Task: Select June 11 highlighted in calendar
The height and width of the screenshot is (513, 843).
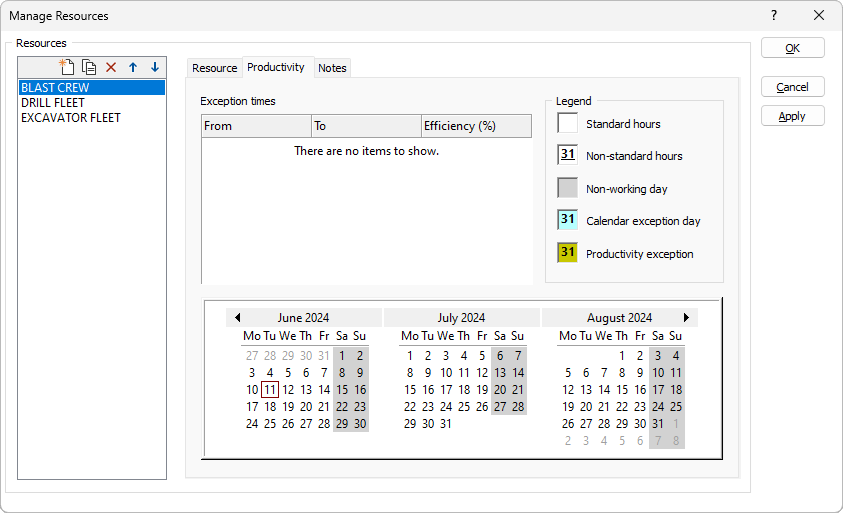Action: (270, 390)
